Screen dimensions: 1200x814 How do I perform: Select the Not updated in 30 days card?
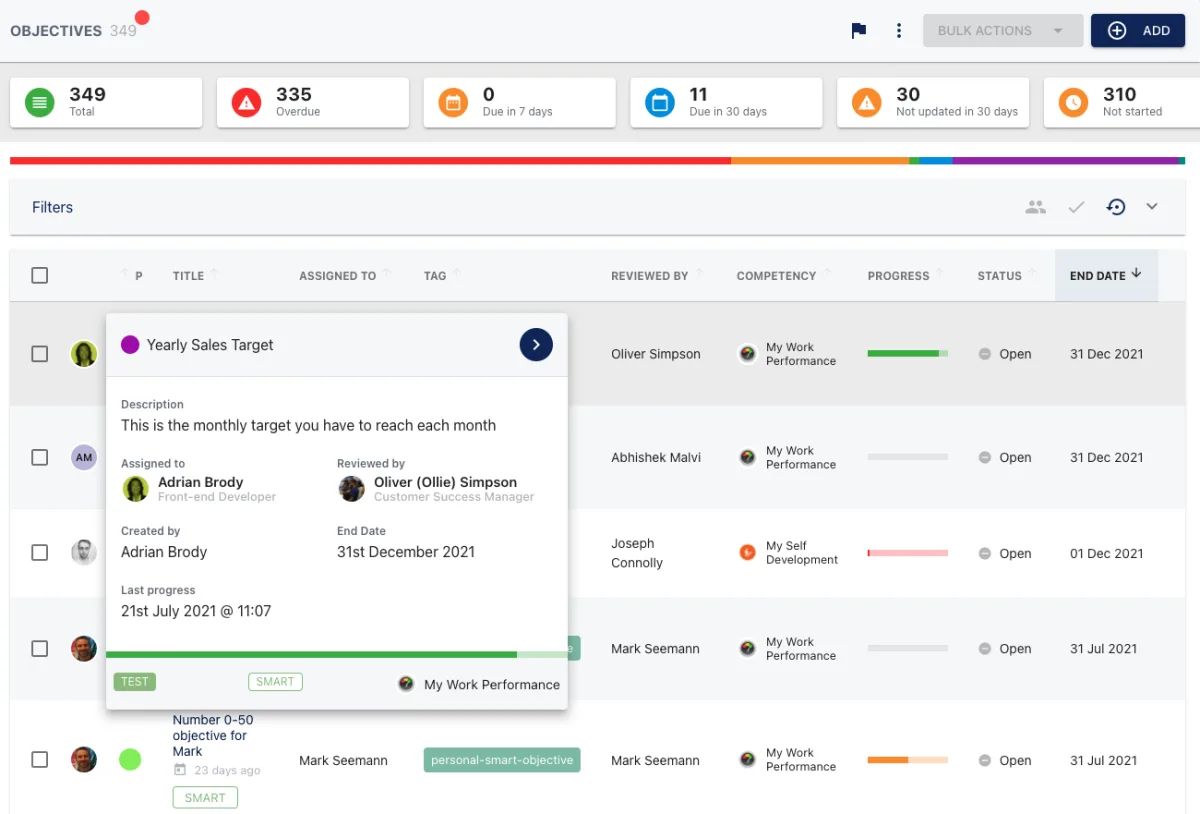[x=934, y=102]
